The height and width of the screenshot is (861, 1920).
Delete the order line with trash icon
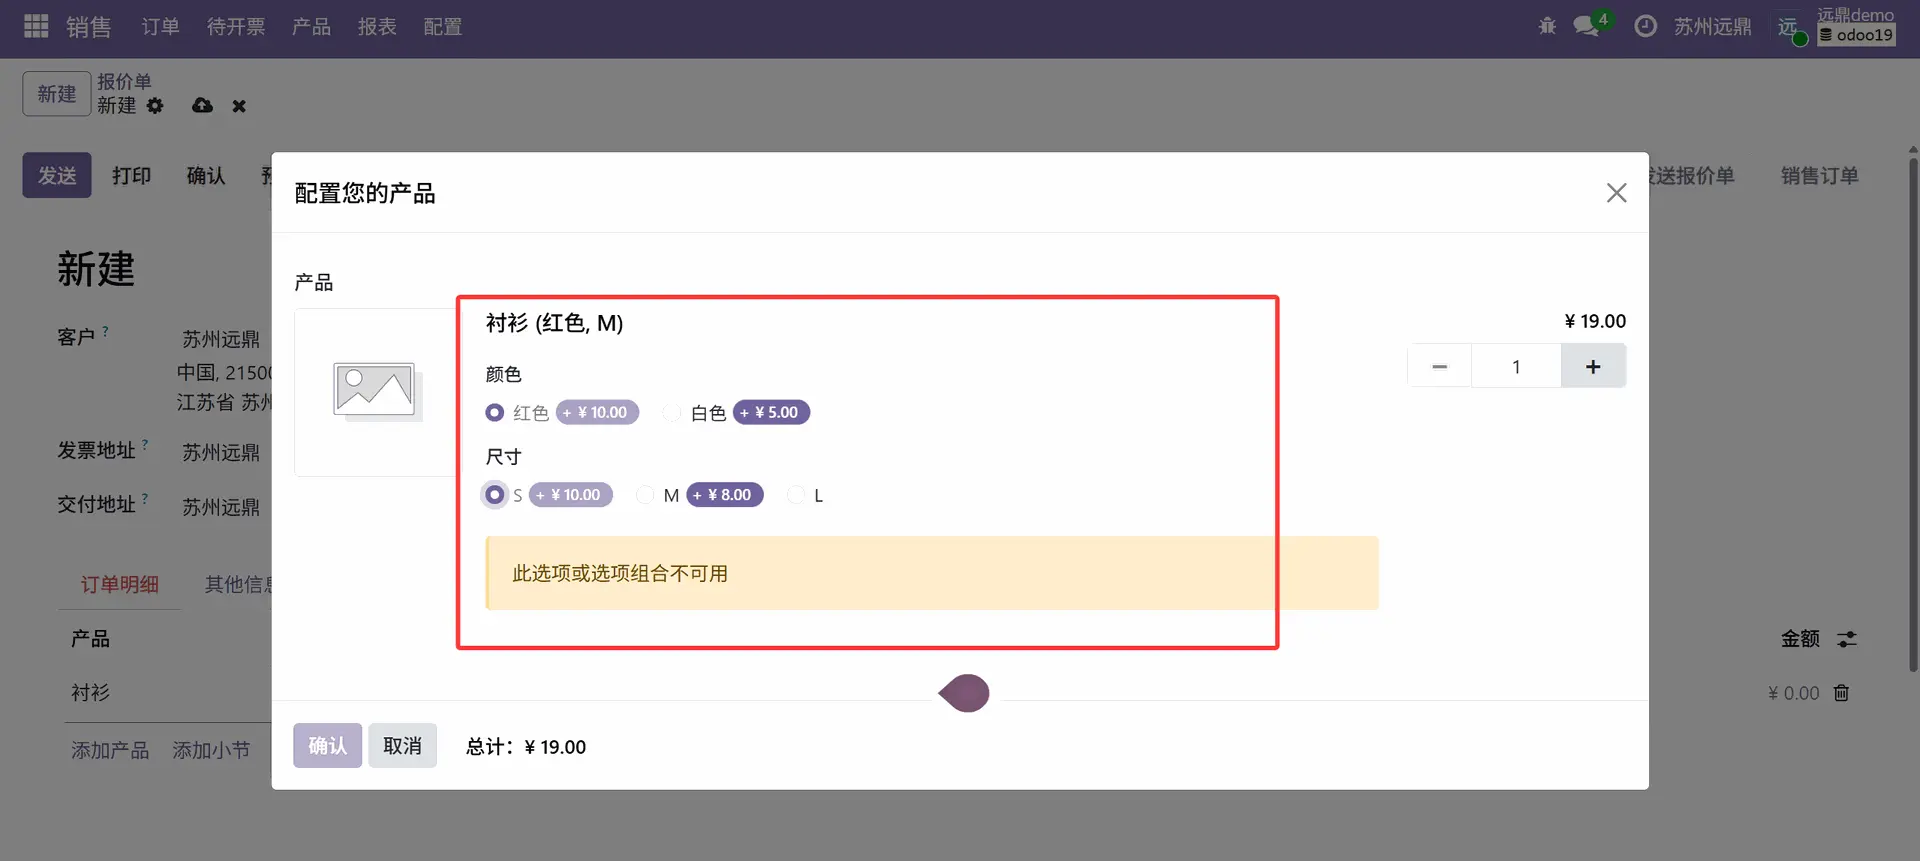(1841, 693)
